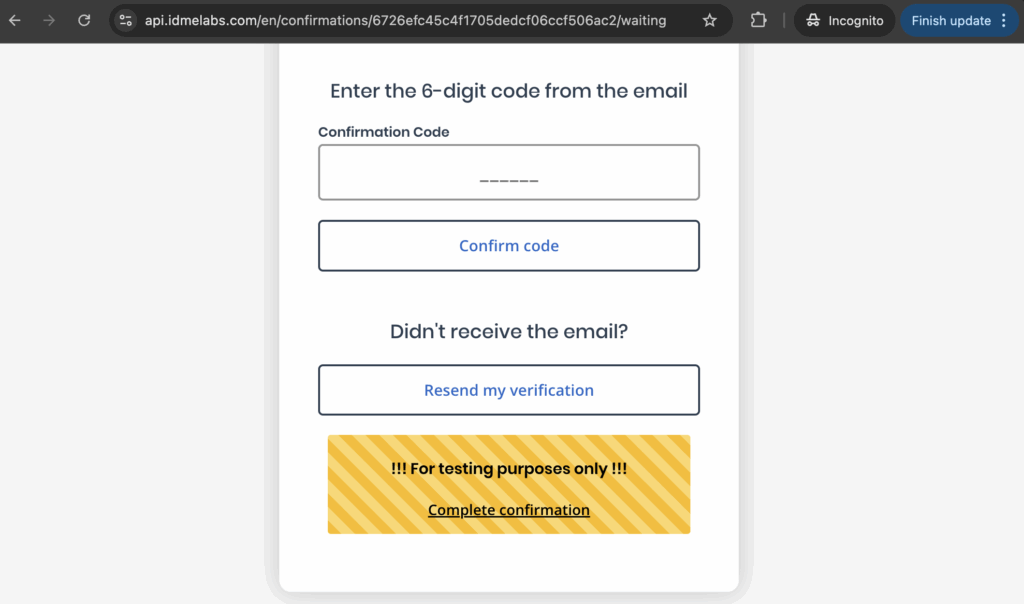Screen dimensions: 1024x604
Task: Reload the confirmation page
Action: pos(84,20)
